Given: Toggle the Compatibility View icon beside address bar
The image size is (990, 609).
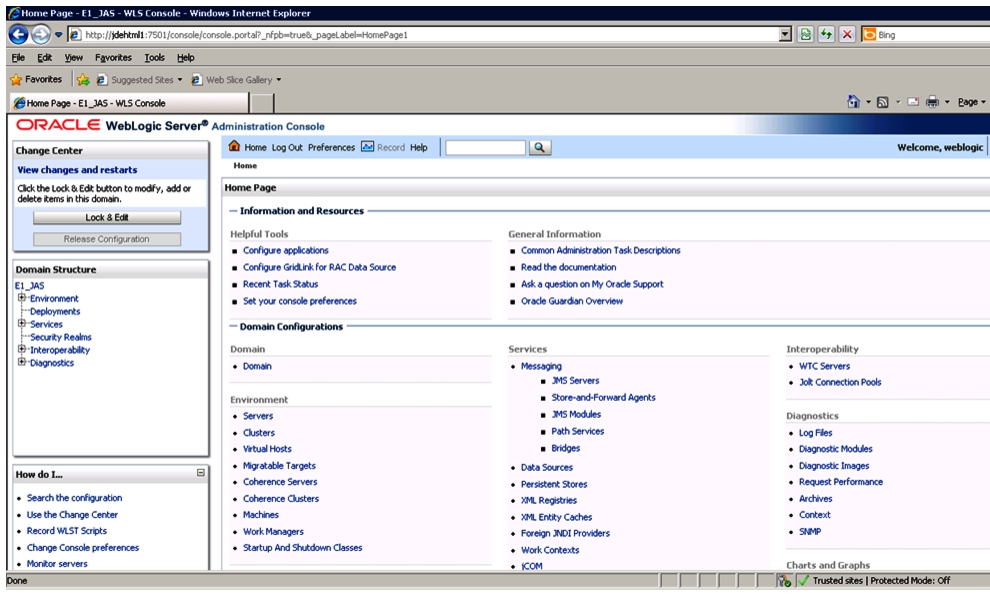Looking at the screenshot, I should [x=805, y=35].
